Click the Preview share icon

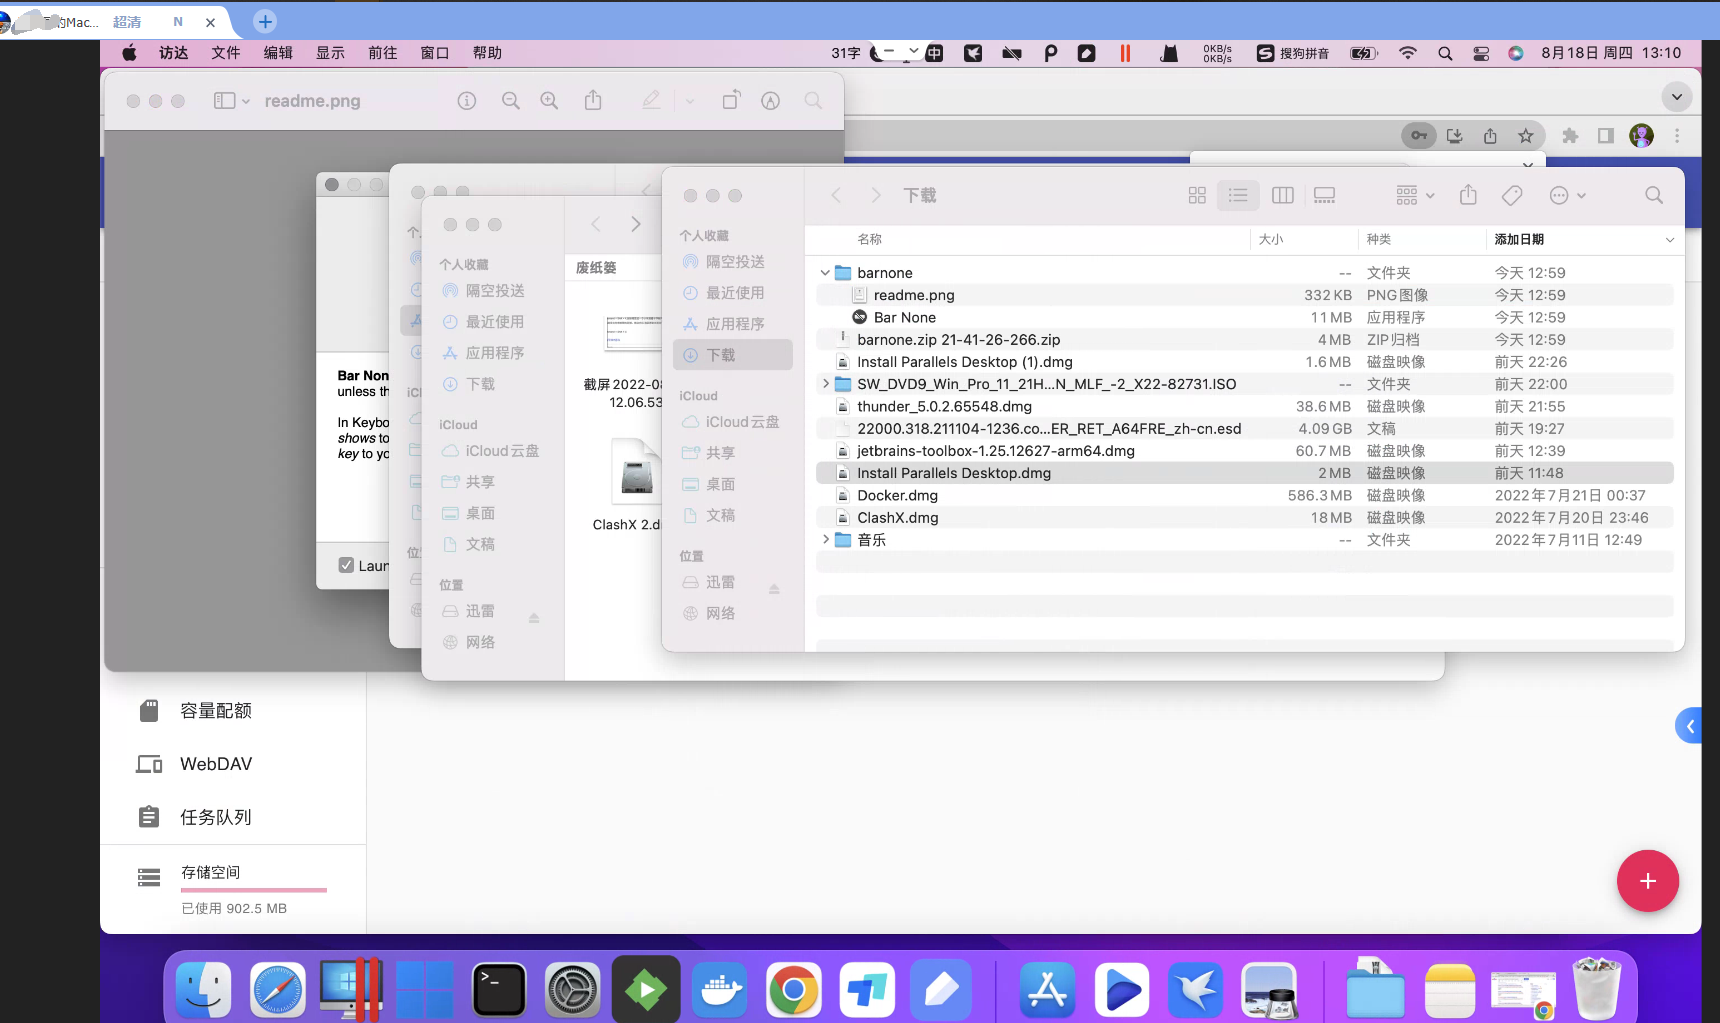pyautogui.click(x=593, y=100)
